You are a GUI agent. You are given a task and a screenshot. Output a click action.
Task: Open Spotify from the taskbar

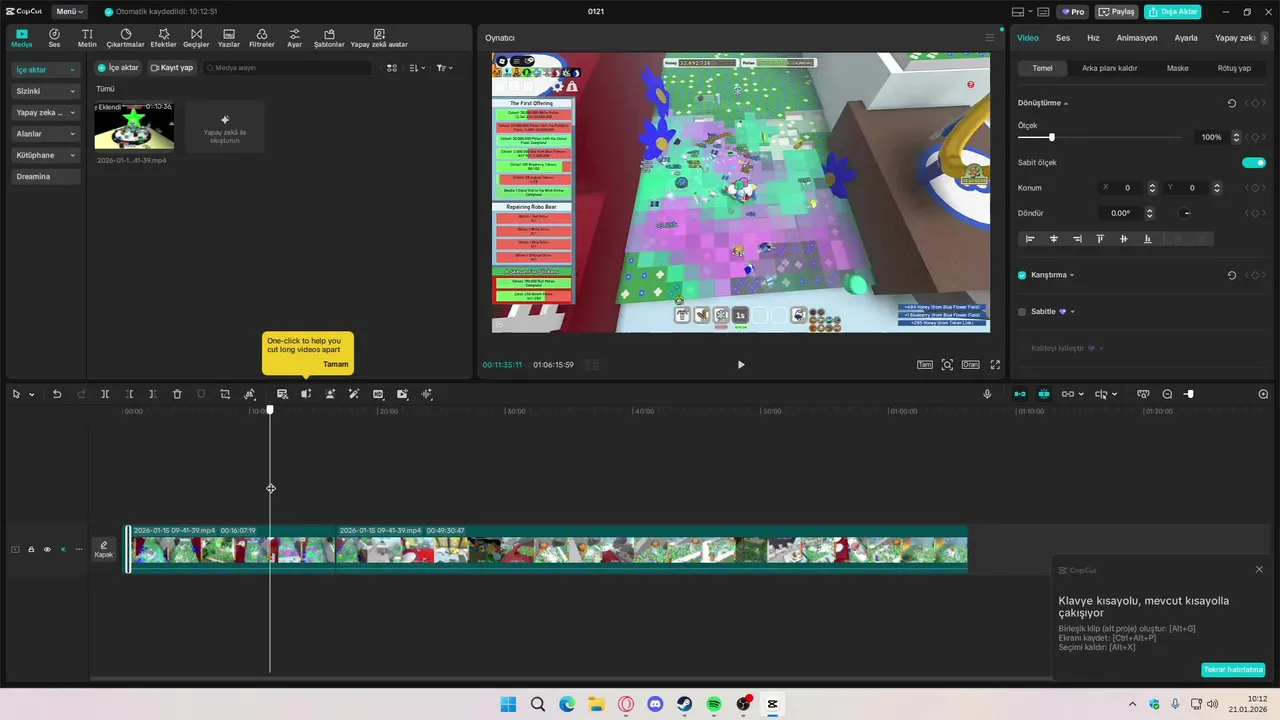coord(714,704)
